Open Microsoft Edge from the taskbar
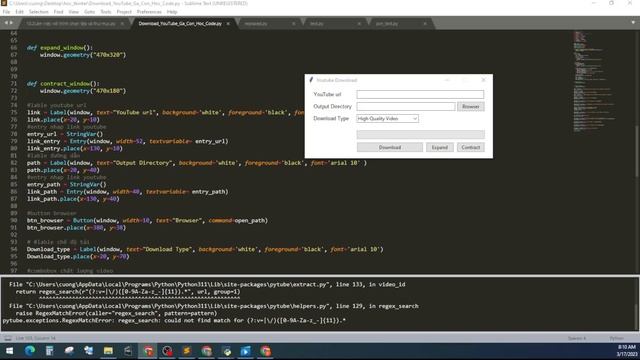640x360 pixels. (x=29, y=351)
